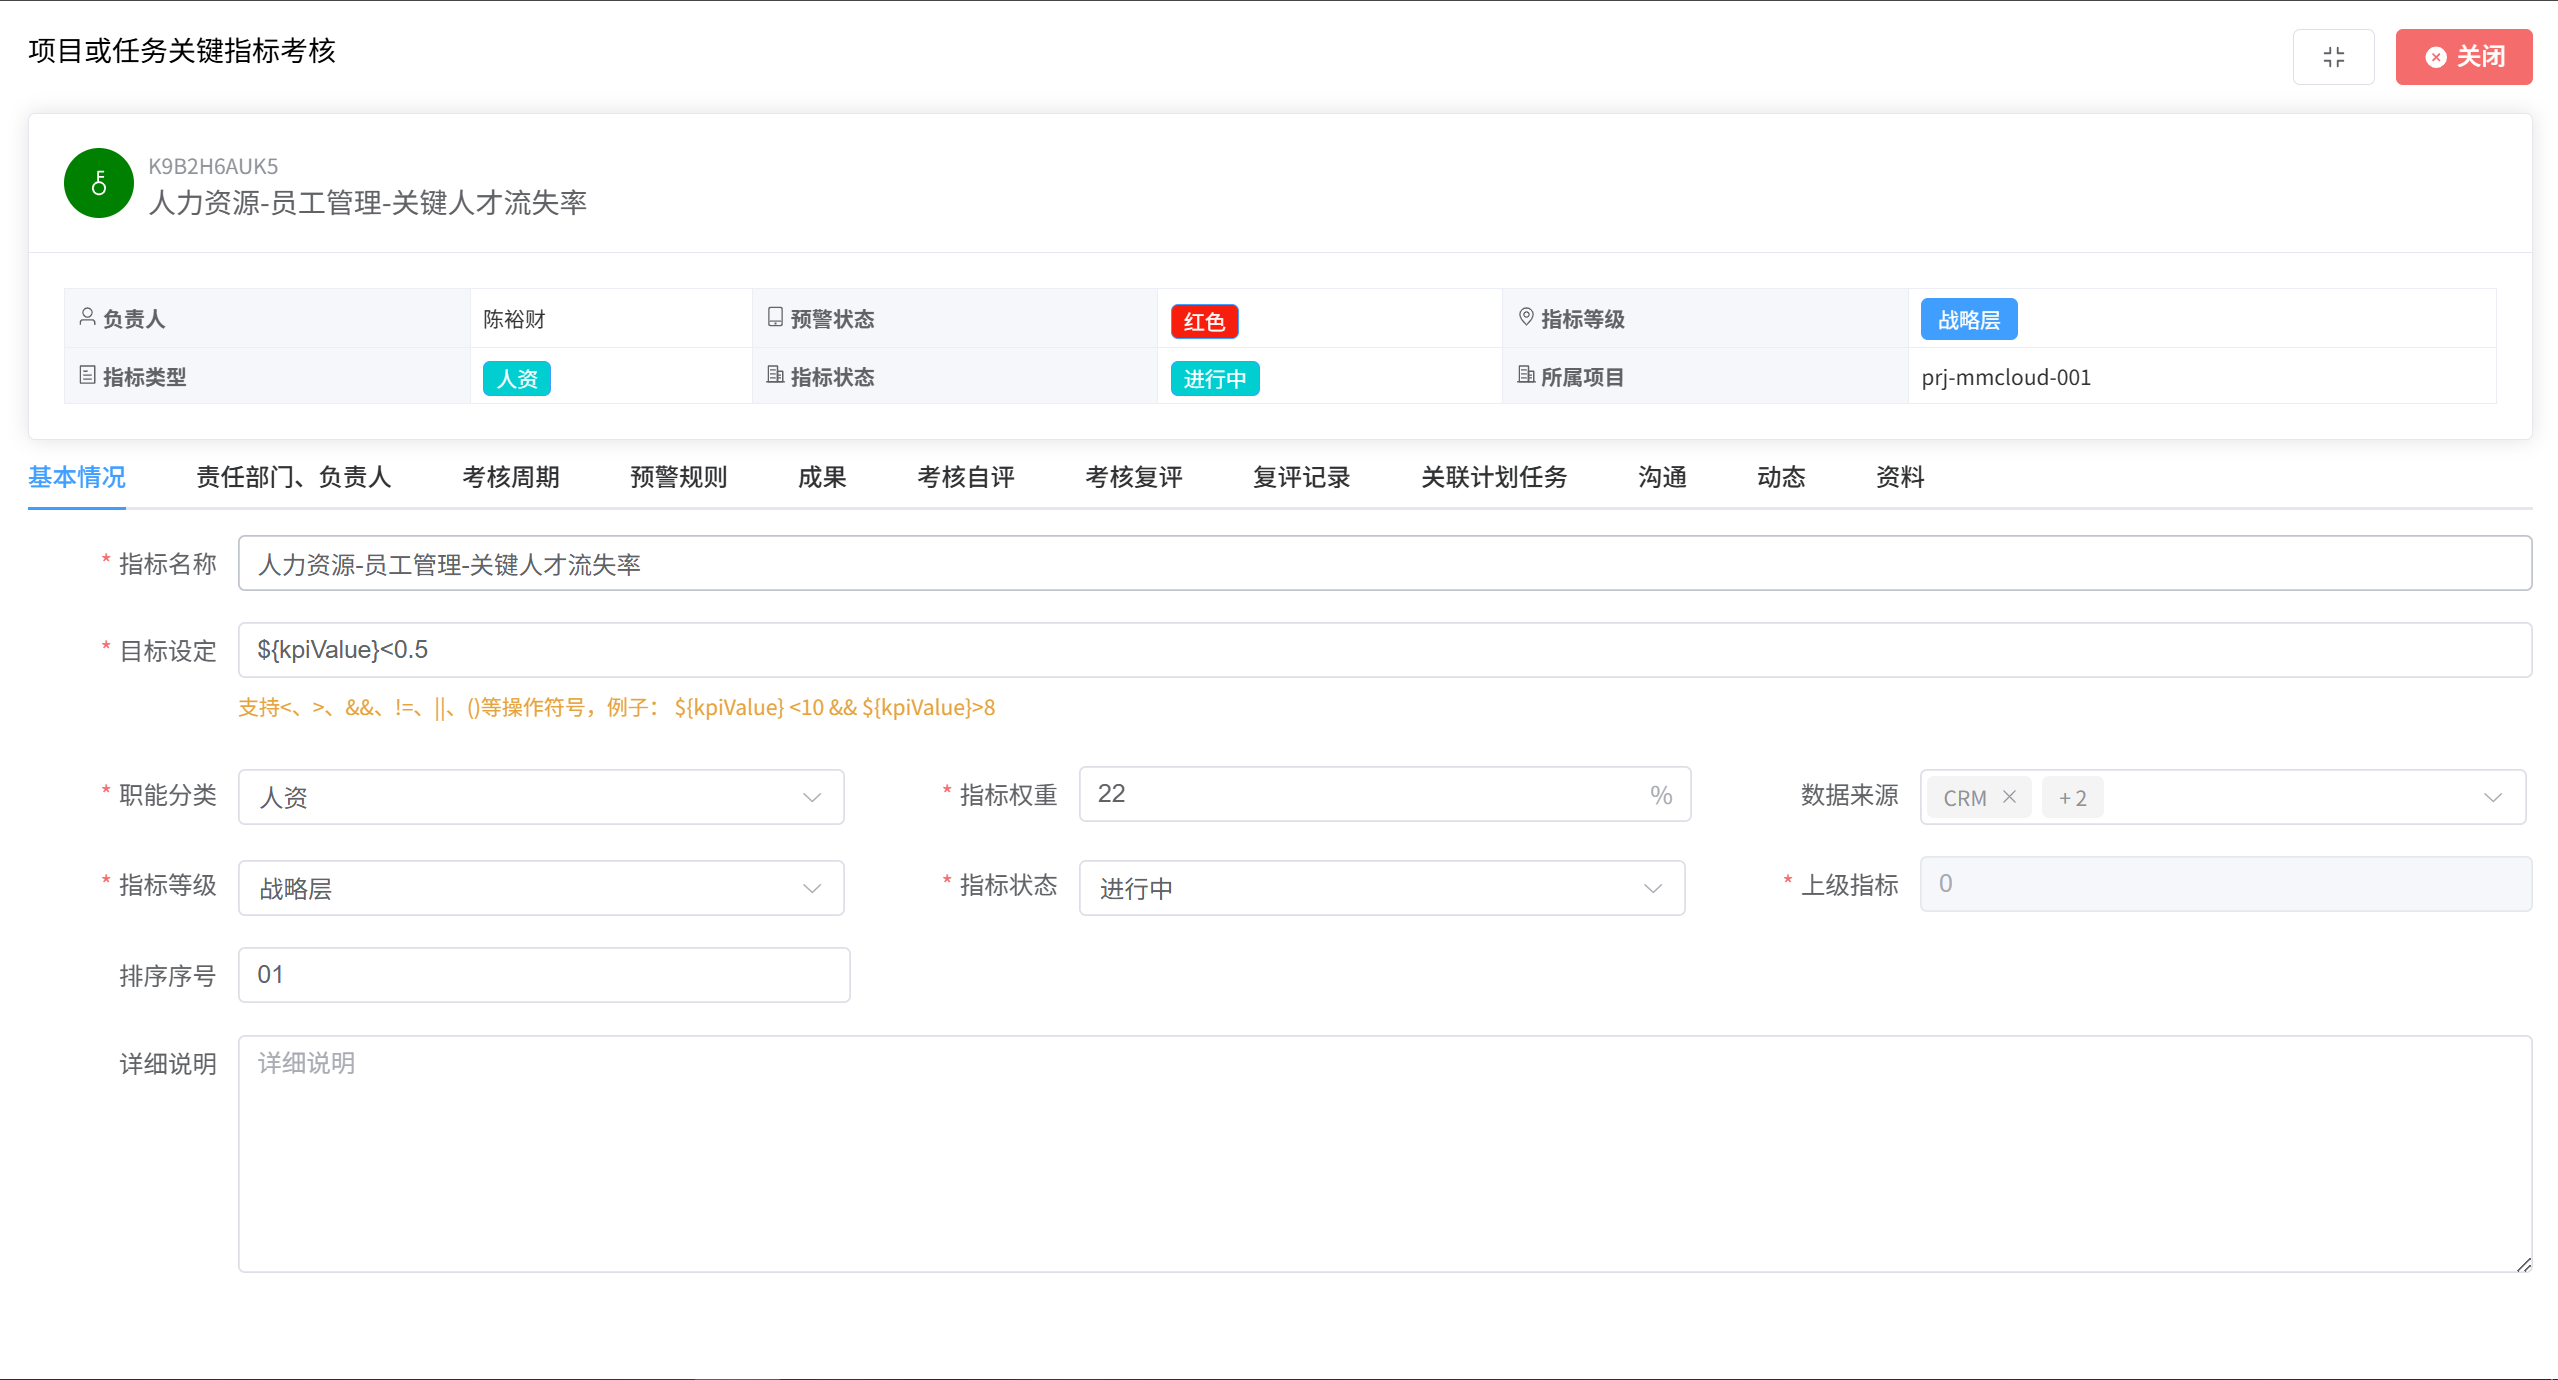The height and width of the screenshot is (1380, 2558).
Task: Click the person icon beside 负责人
Action: point(88,318)
